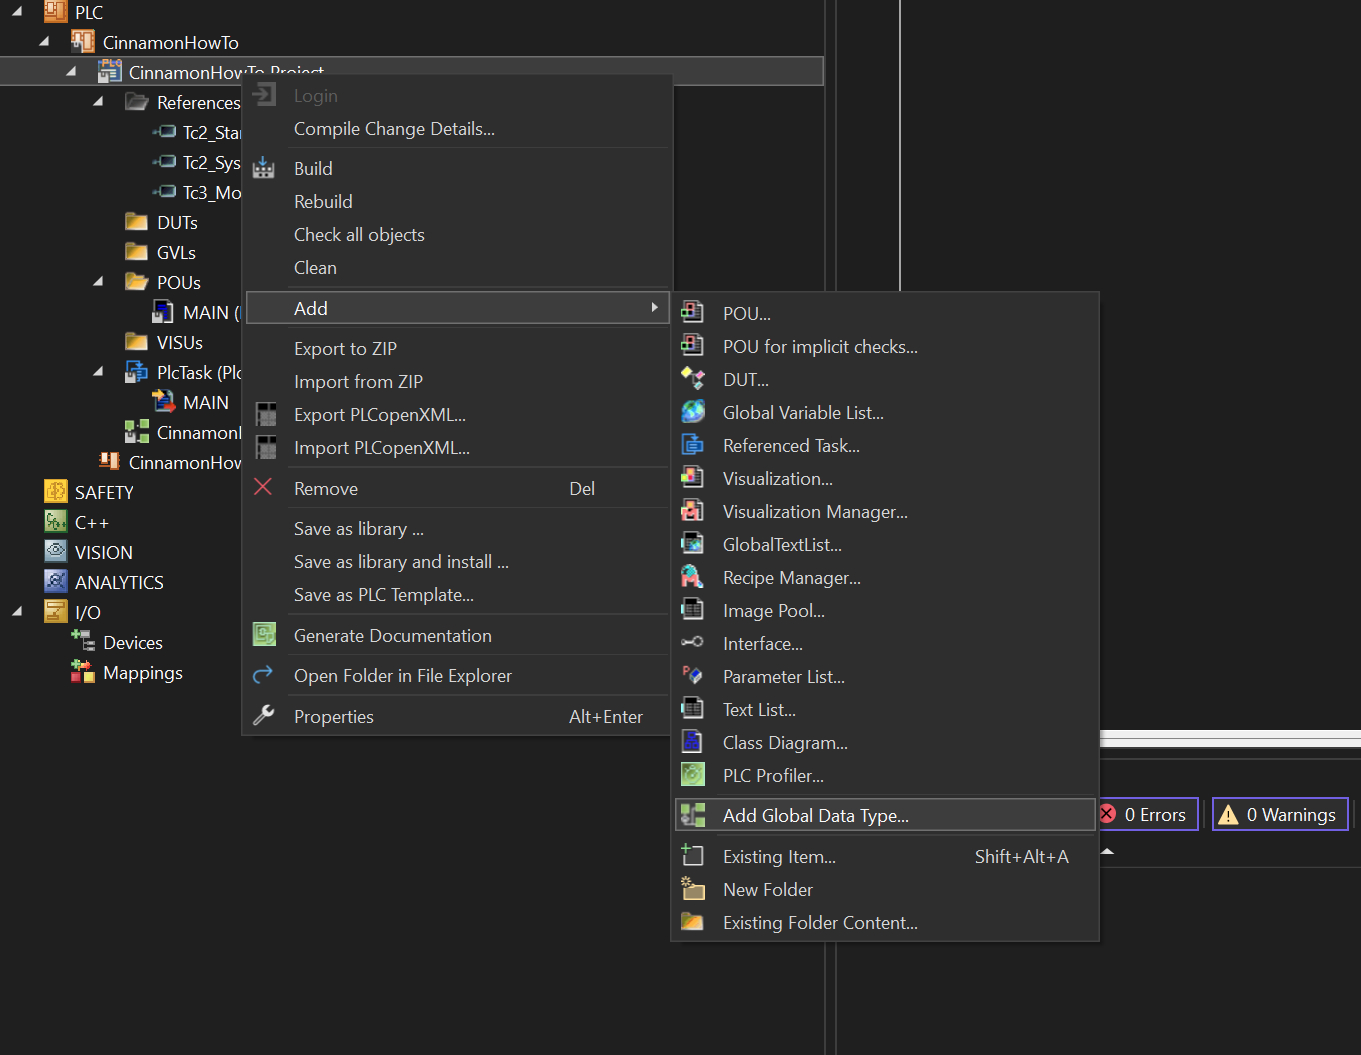This screenshot has height=1055, width=1361.
Task: Collapse the References folder
Action: 98,101
